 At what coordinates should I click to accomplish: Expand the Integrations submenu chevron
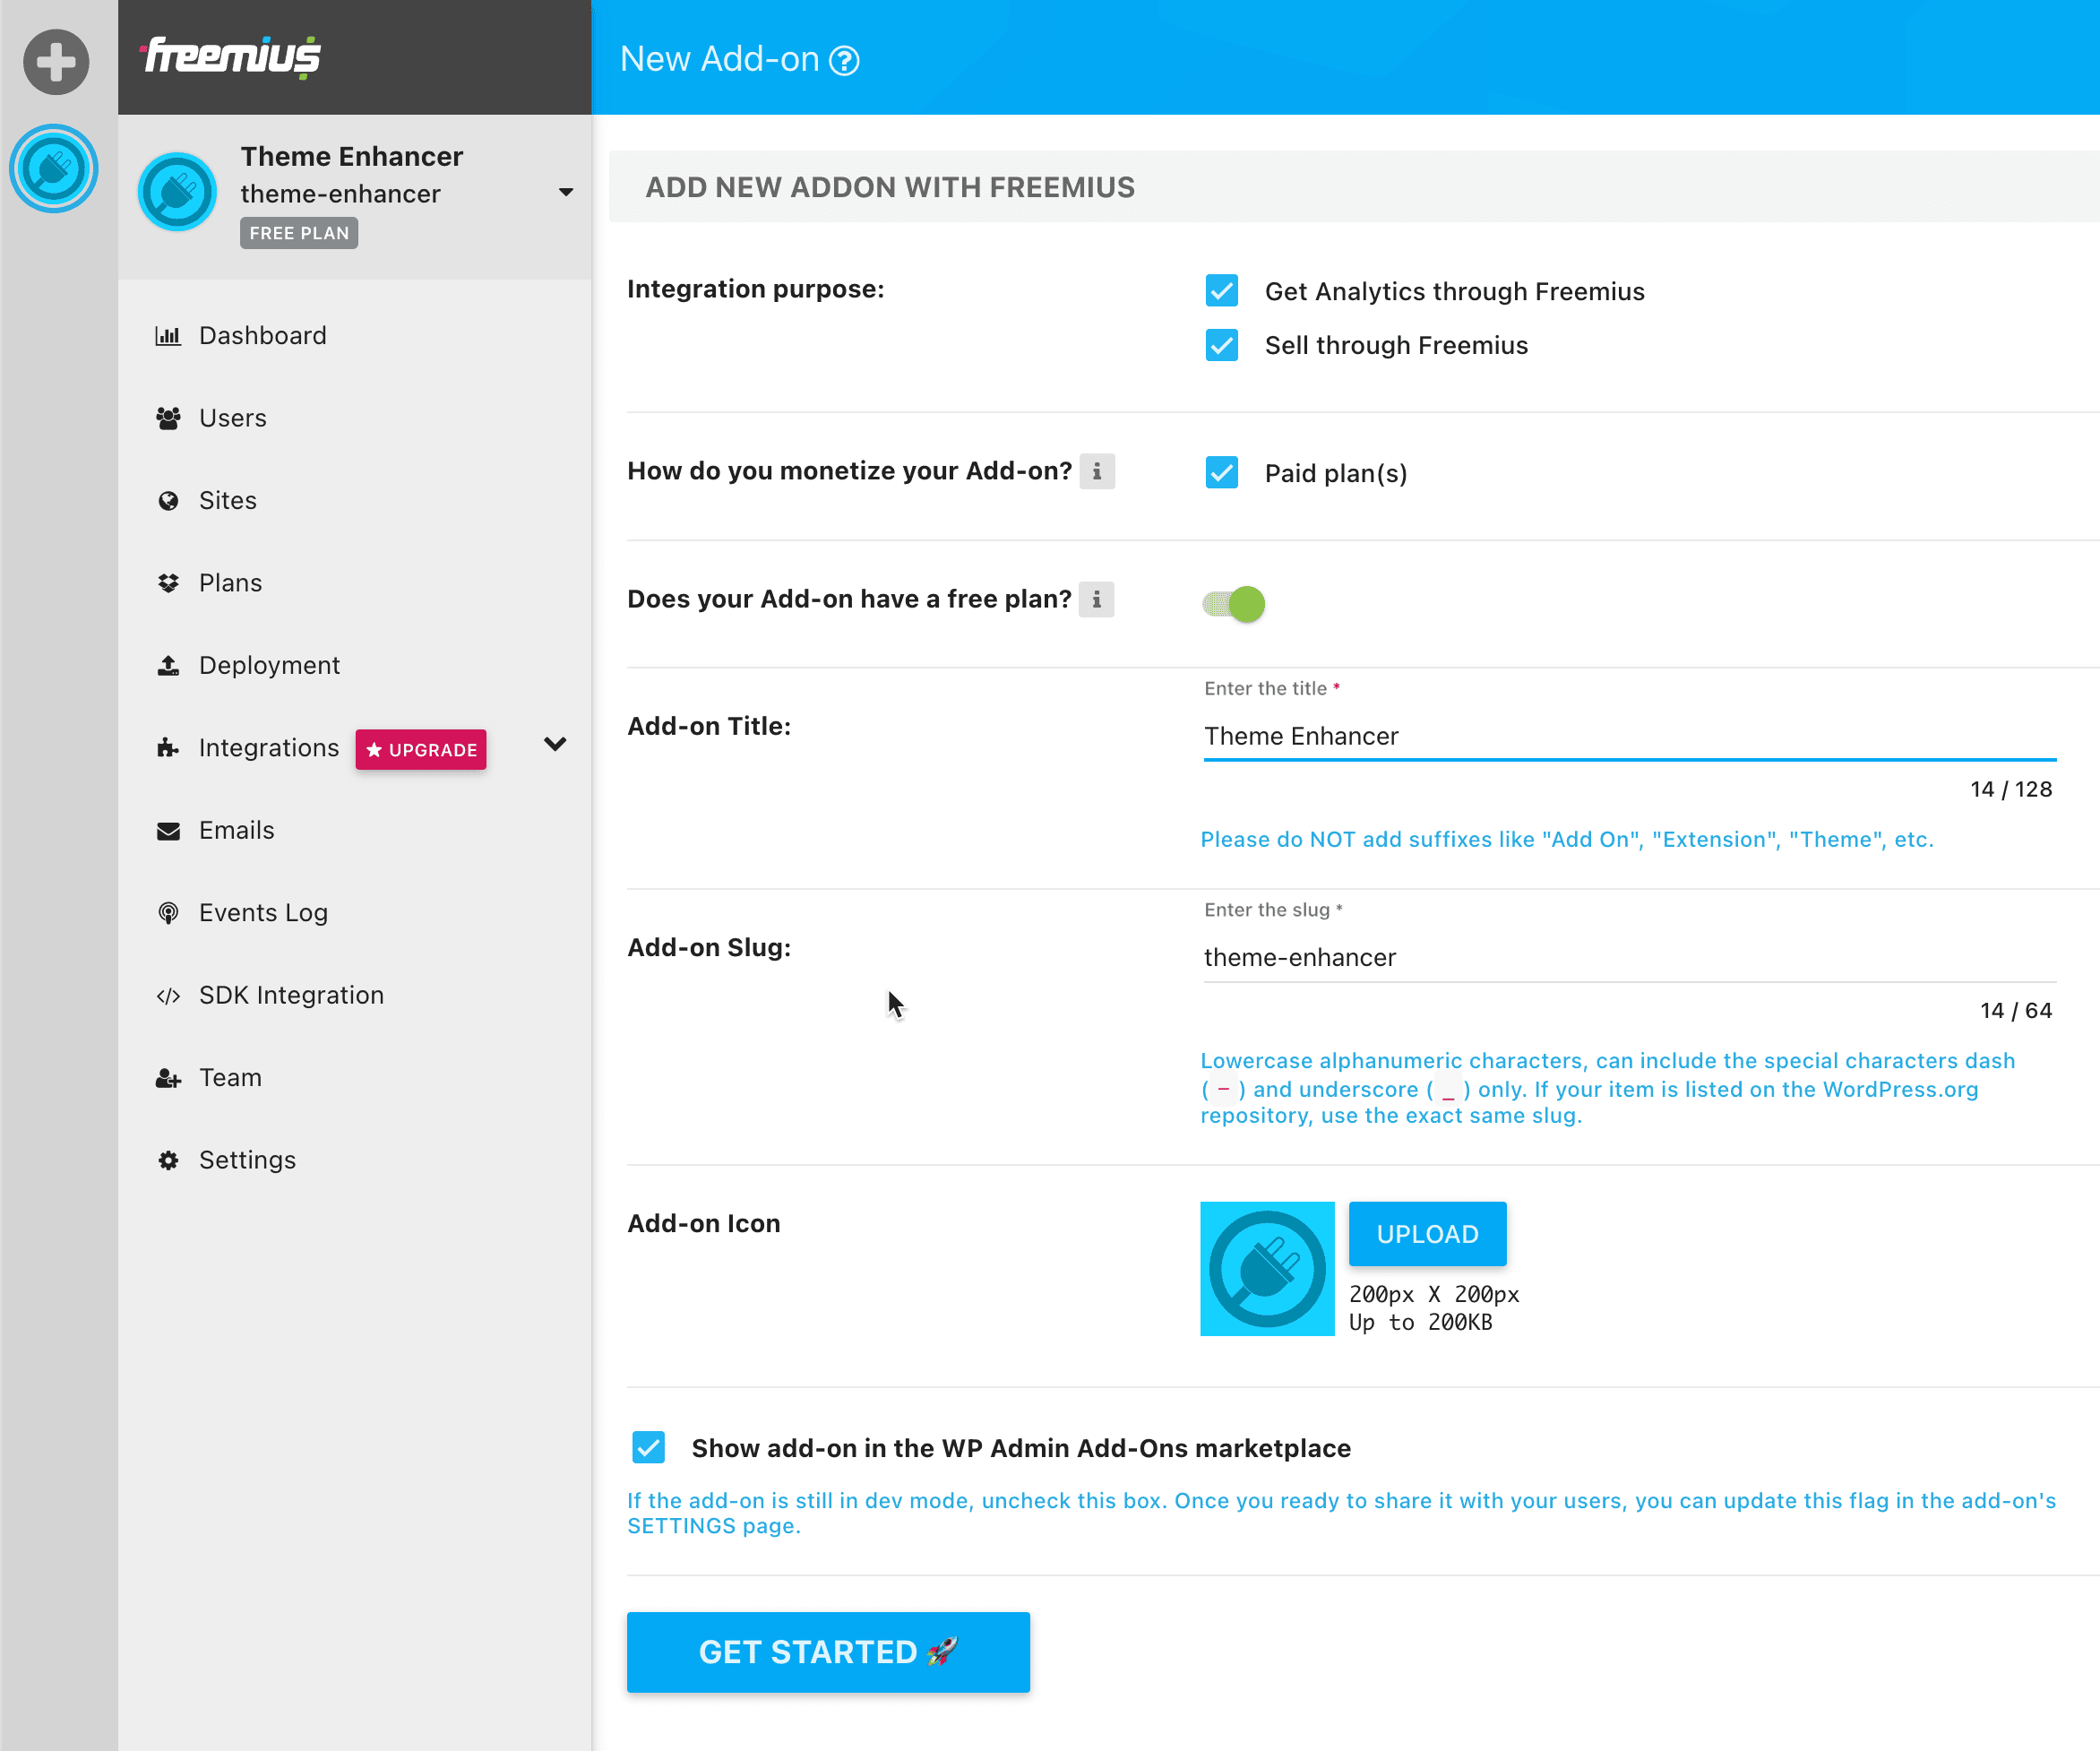[555, 744]
